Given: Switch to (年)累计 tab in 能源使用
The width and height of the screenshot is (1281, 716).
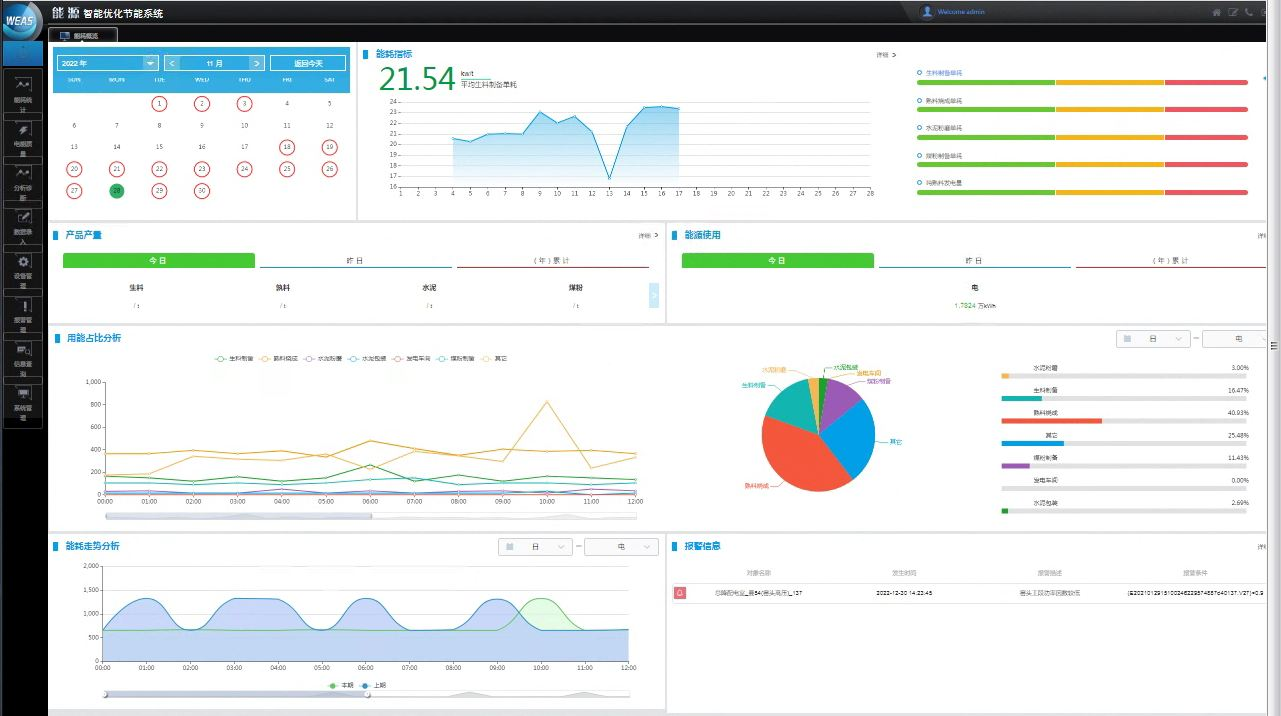Looking at the screenshot, I should (1170, 260).
